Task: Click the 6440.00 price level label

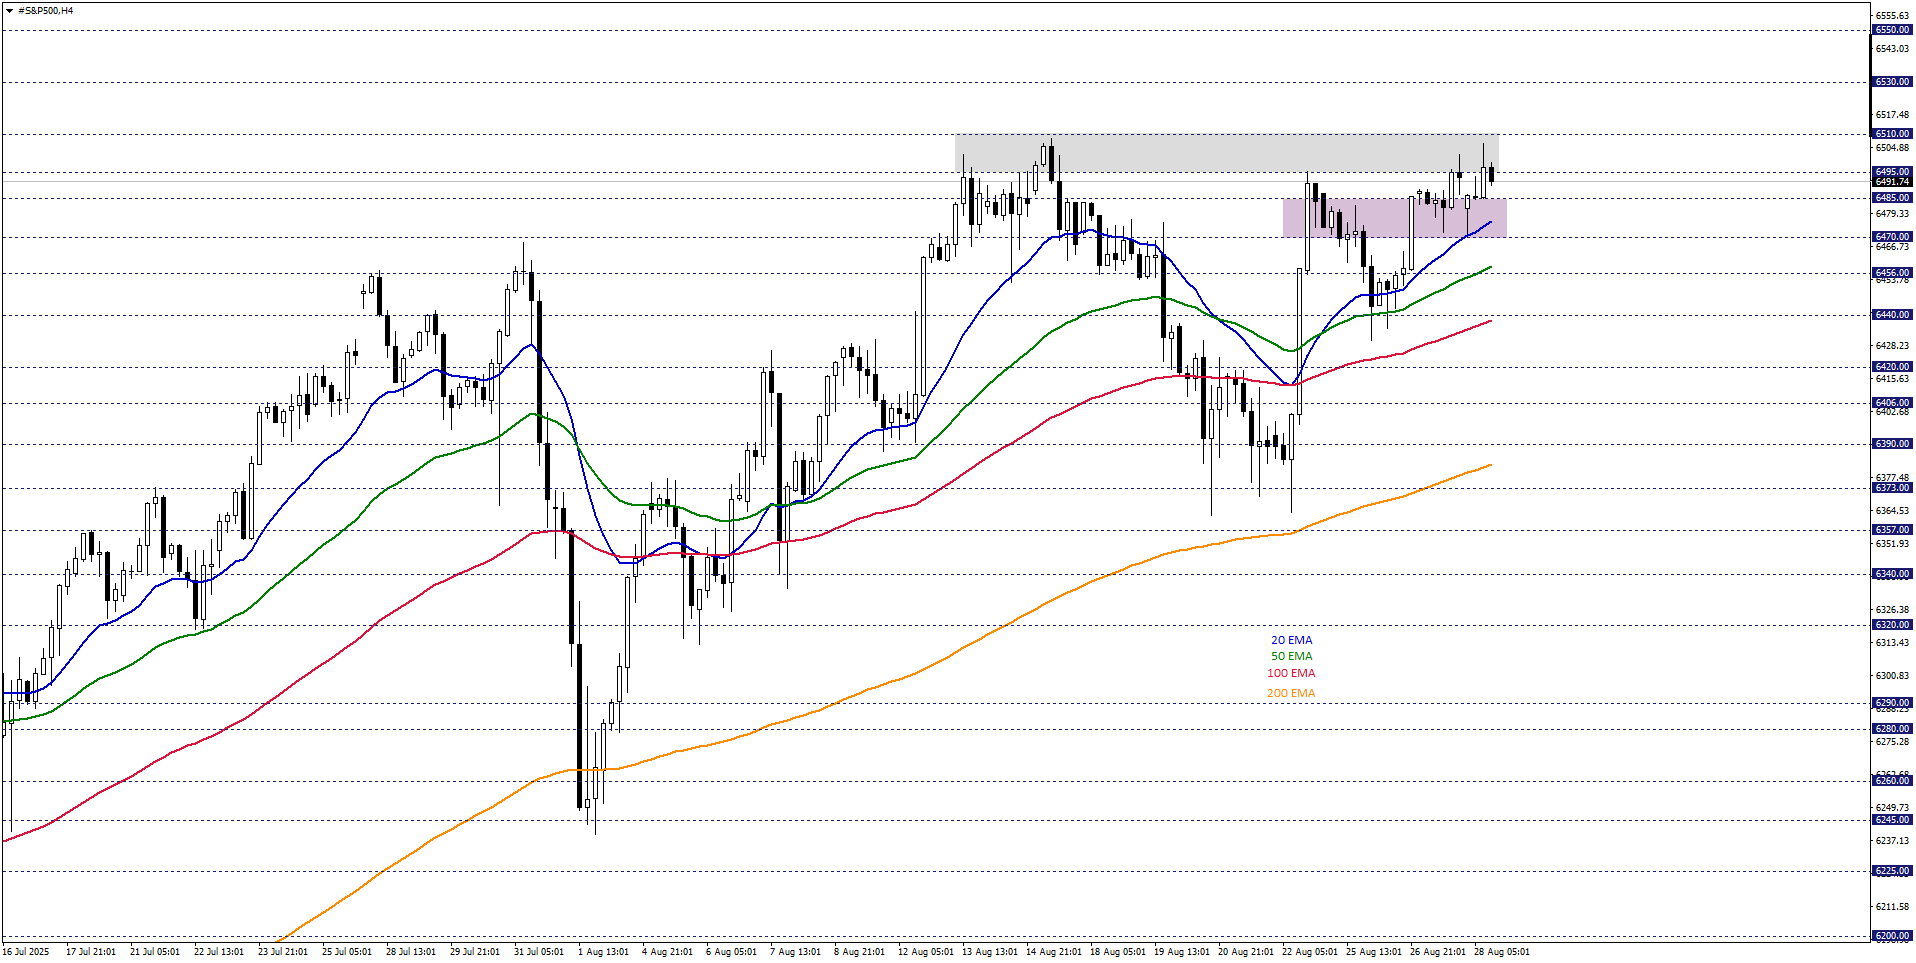Action: pyautogui.click(x=1891, y=315)
